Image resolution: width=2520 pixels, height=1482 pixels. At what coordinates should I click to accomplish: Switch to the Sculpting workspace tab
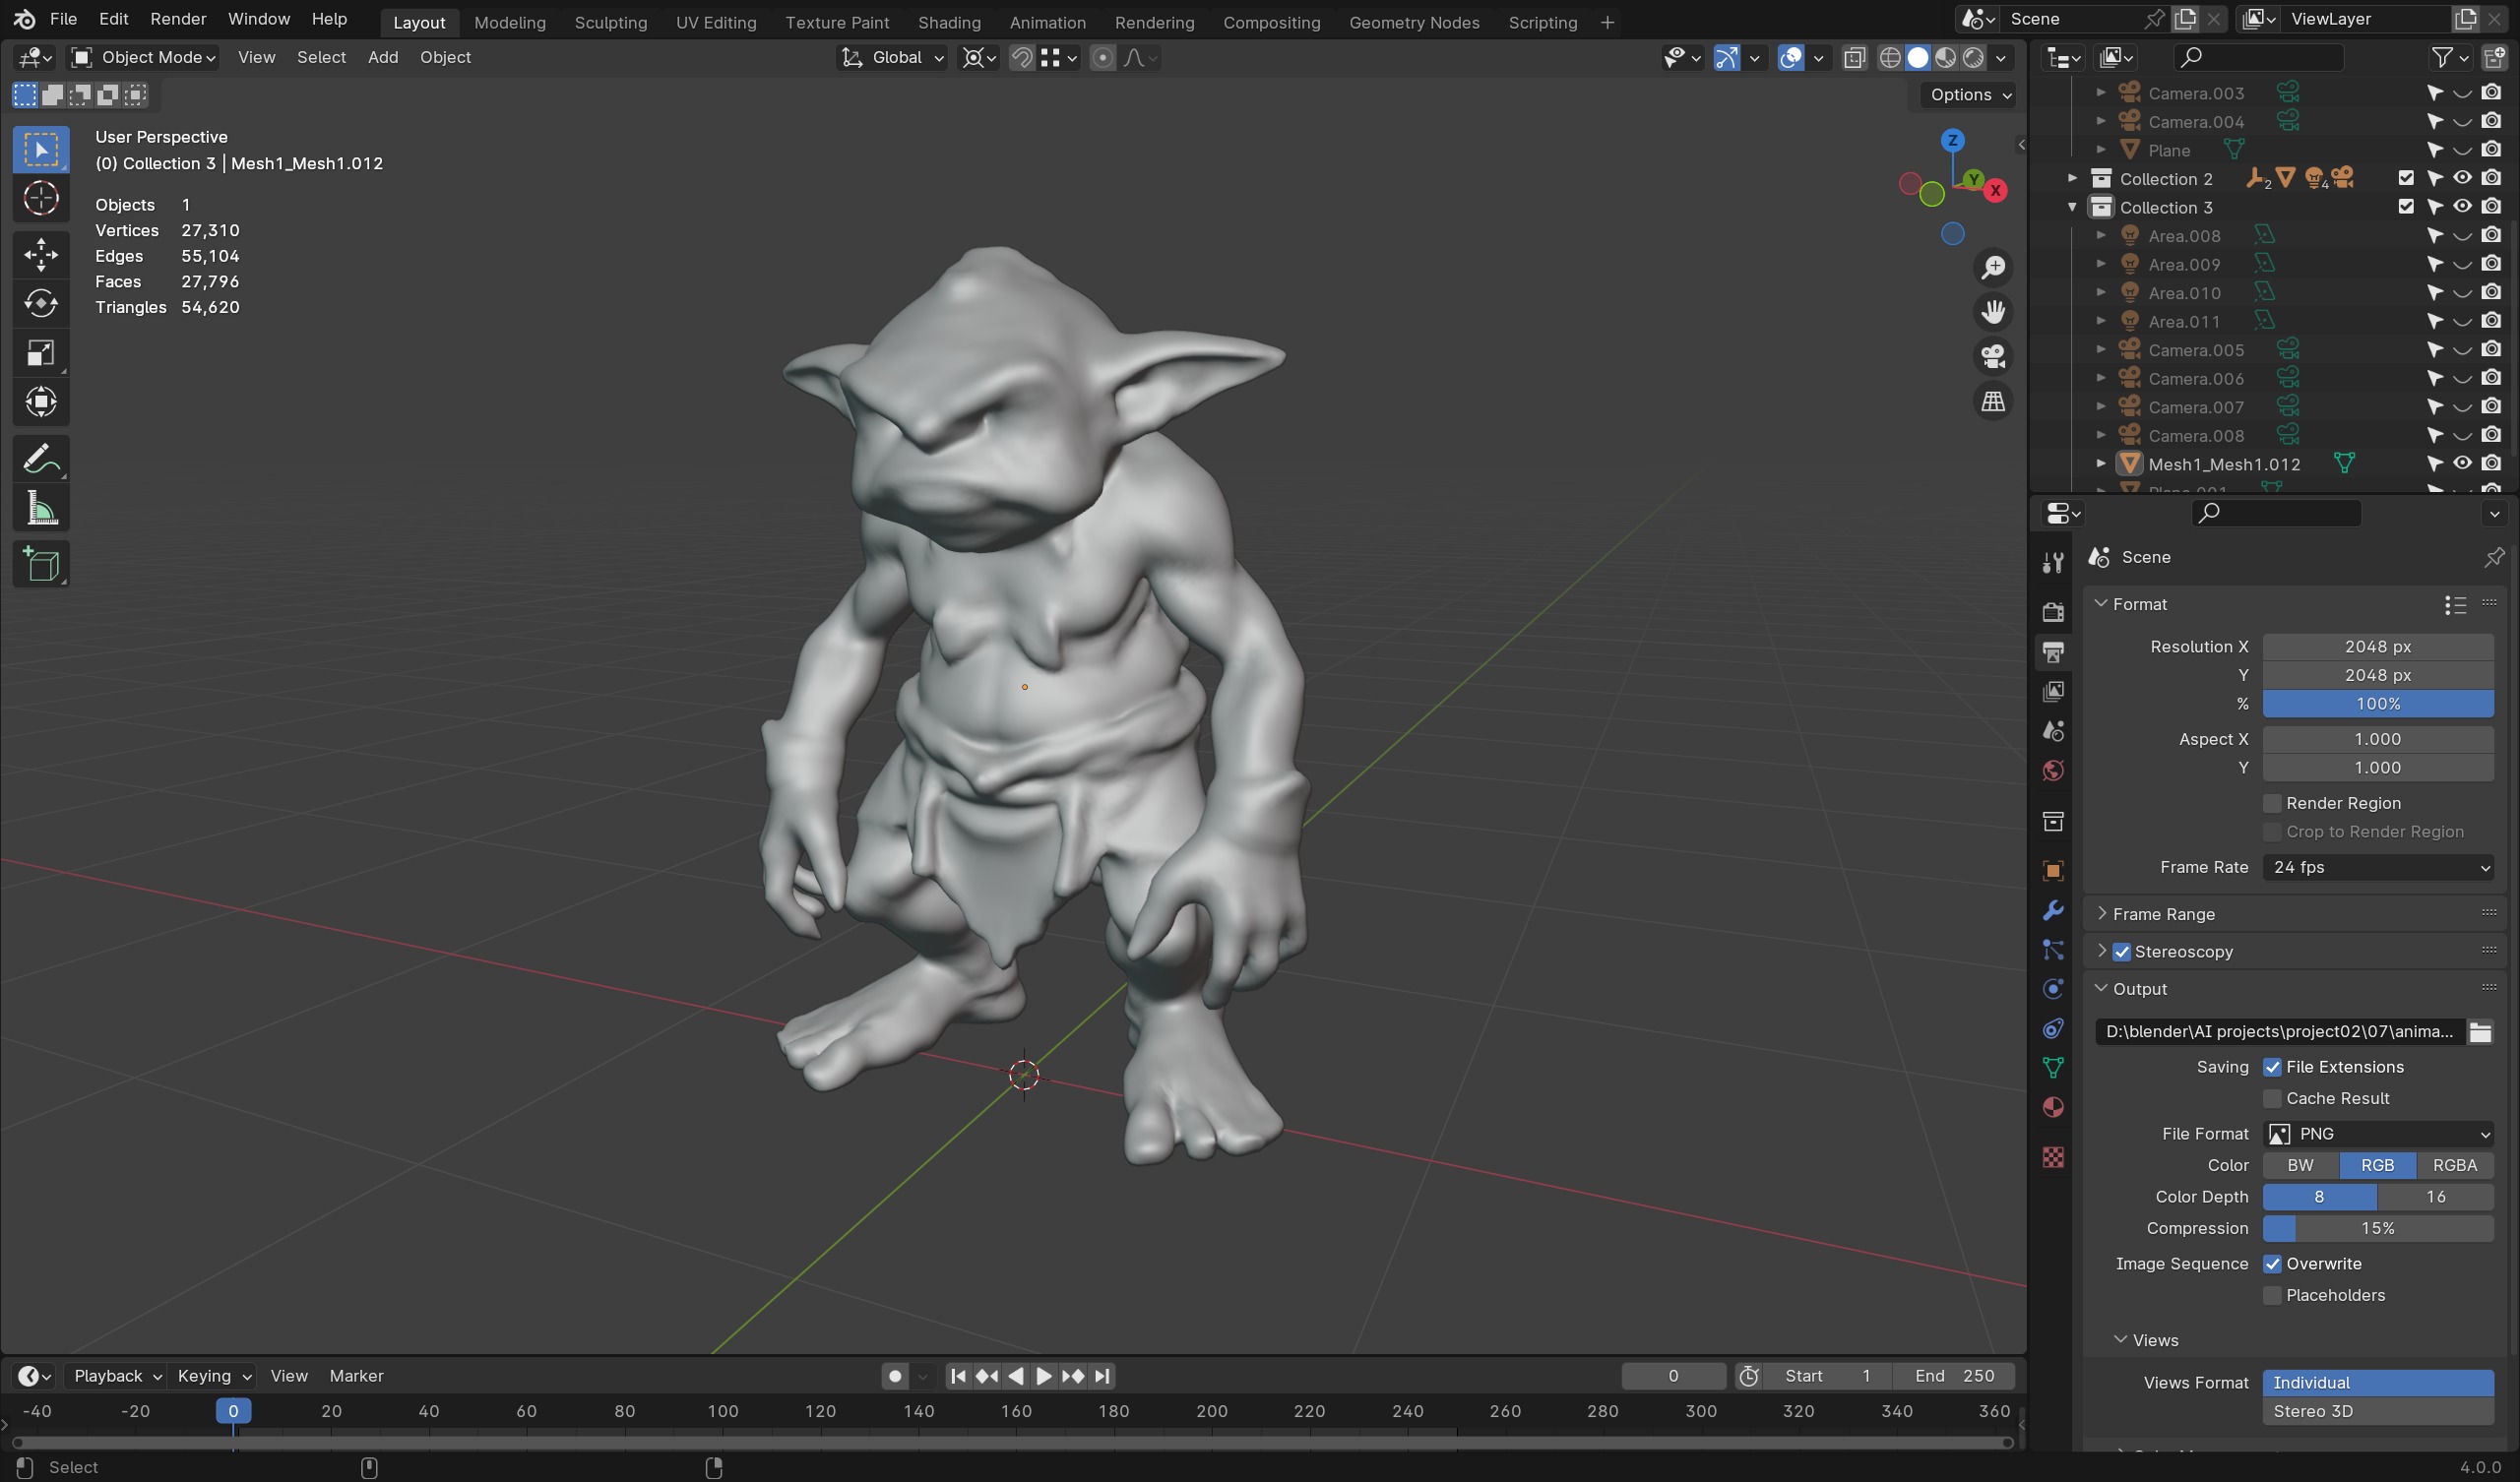(610, 22)
